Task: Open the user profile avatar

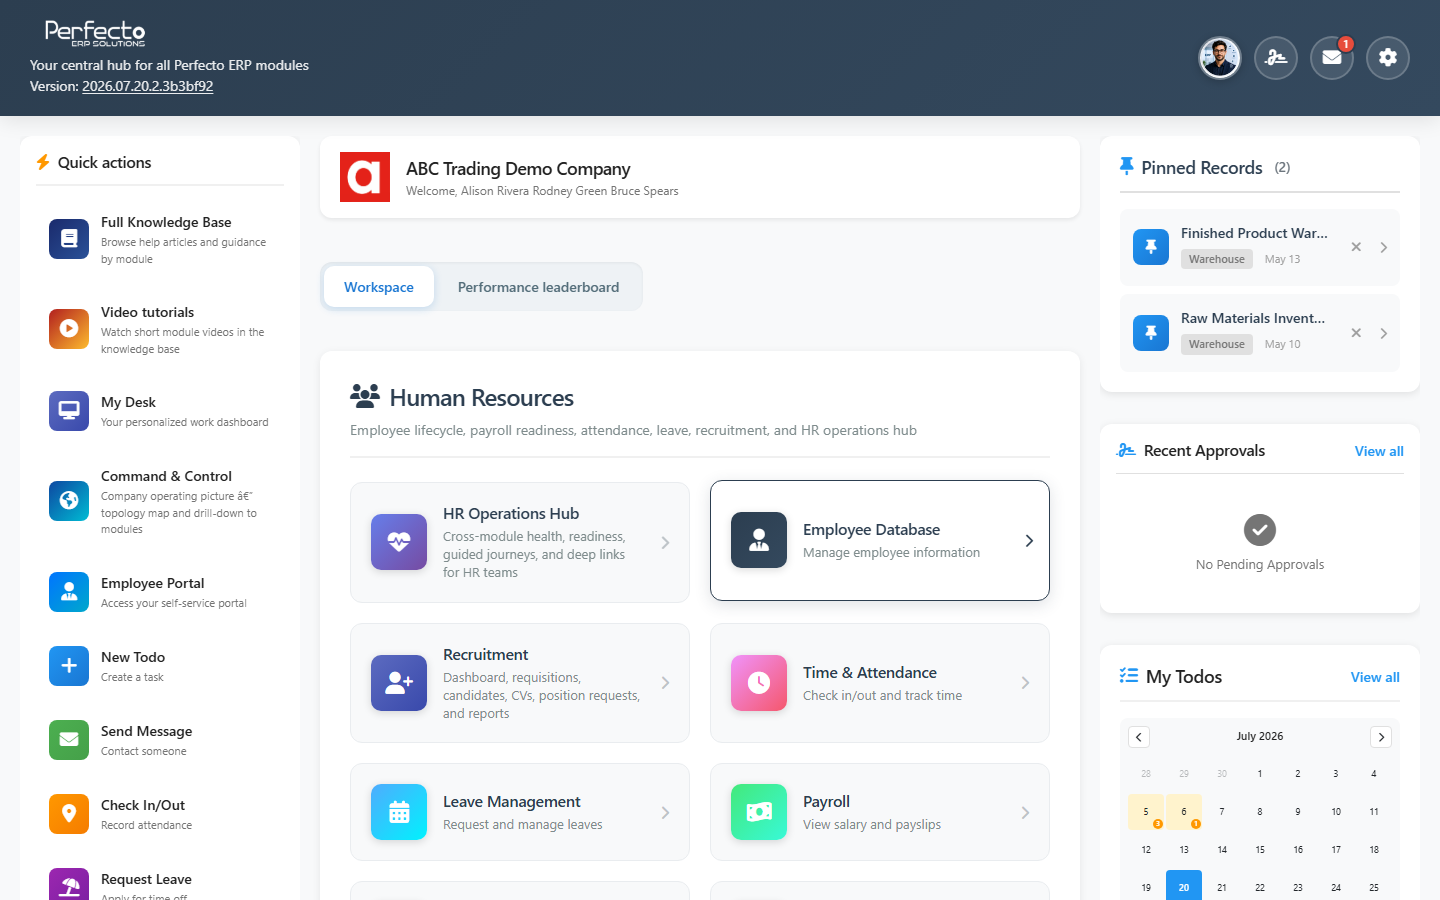Action: (x=1220, y=58)
